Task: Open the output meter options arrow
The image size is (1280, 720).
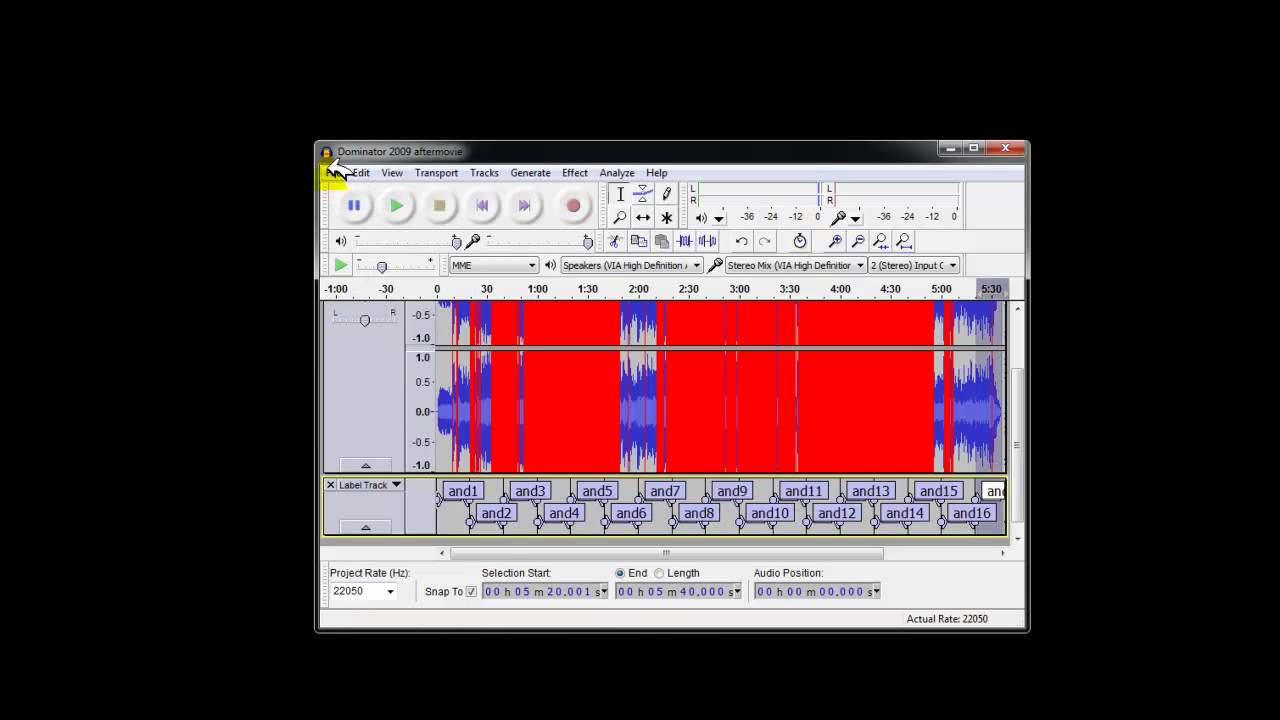Action: 718,218
